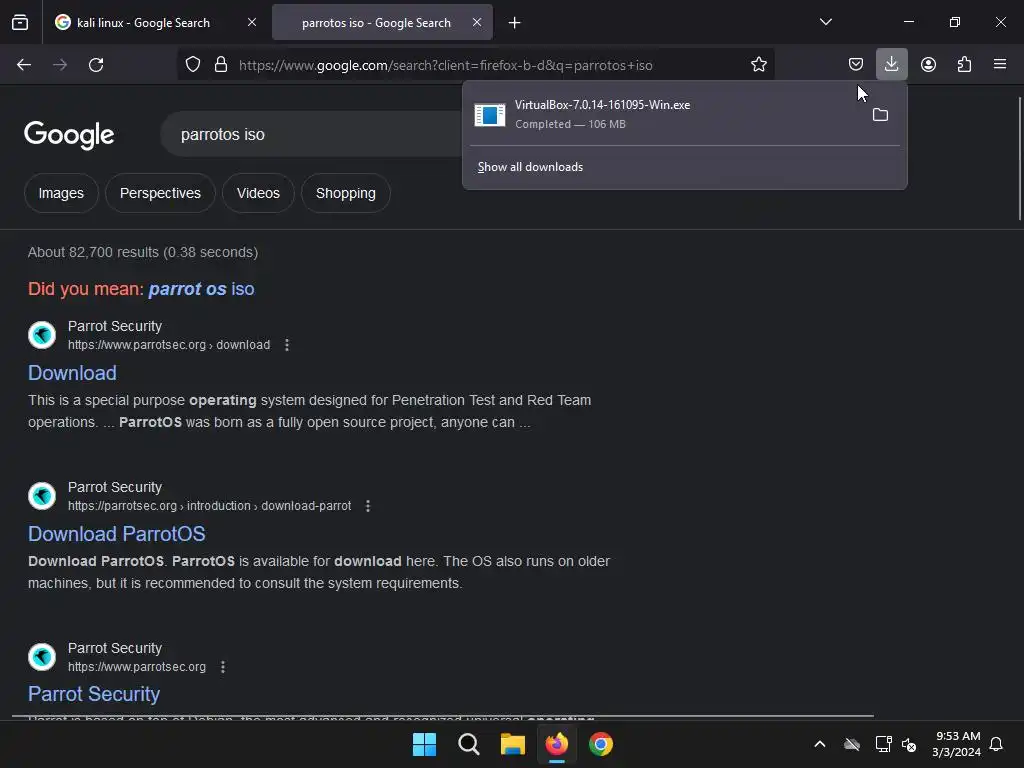Click the 'parrot os iso' suggestion link
This screenshot has height=768, width=1024.
202,289
